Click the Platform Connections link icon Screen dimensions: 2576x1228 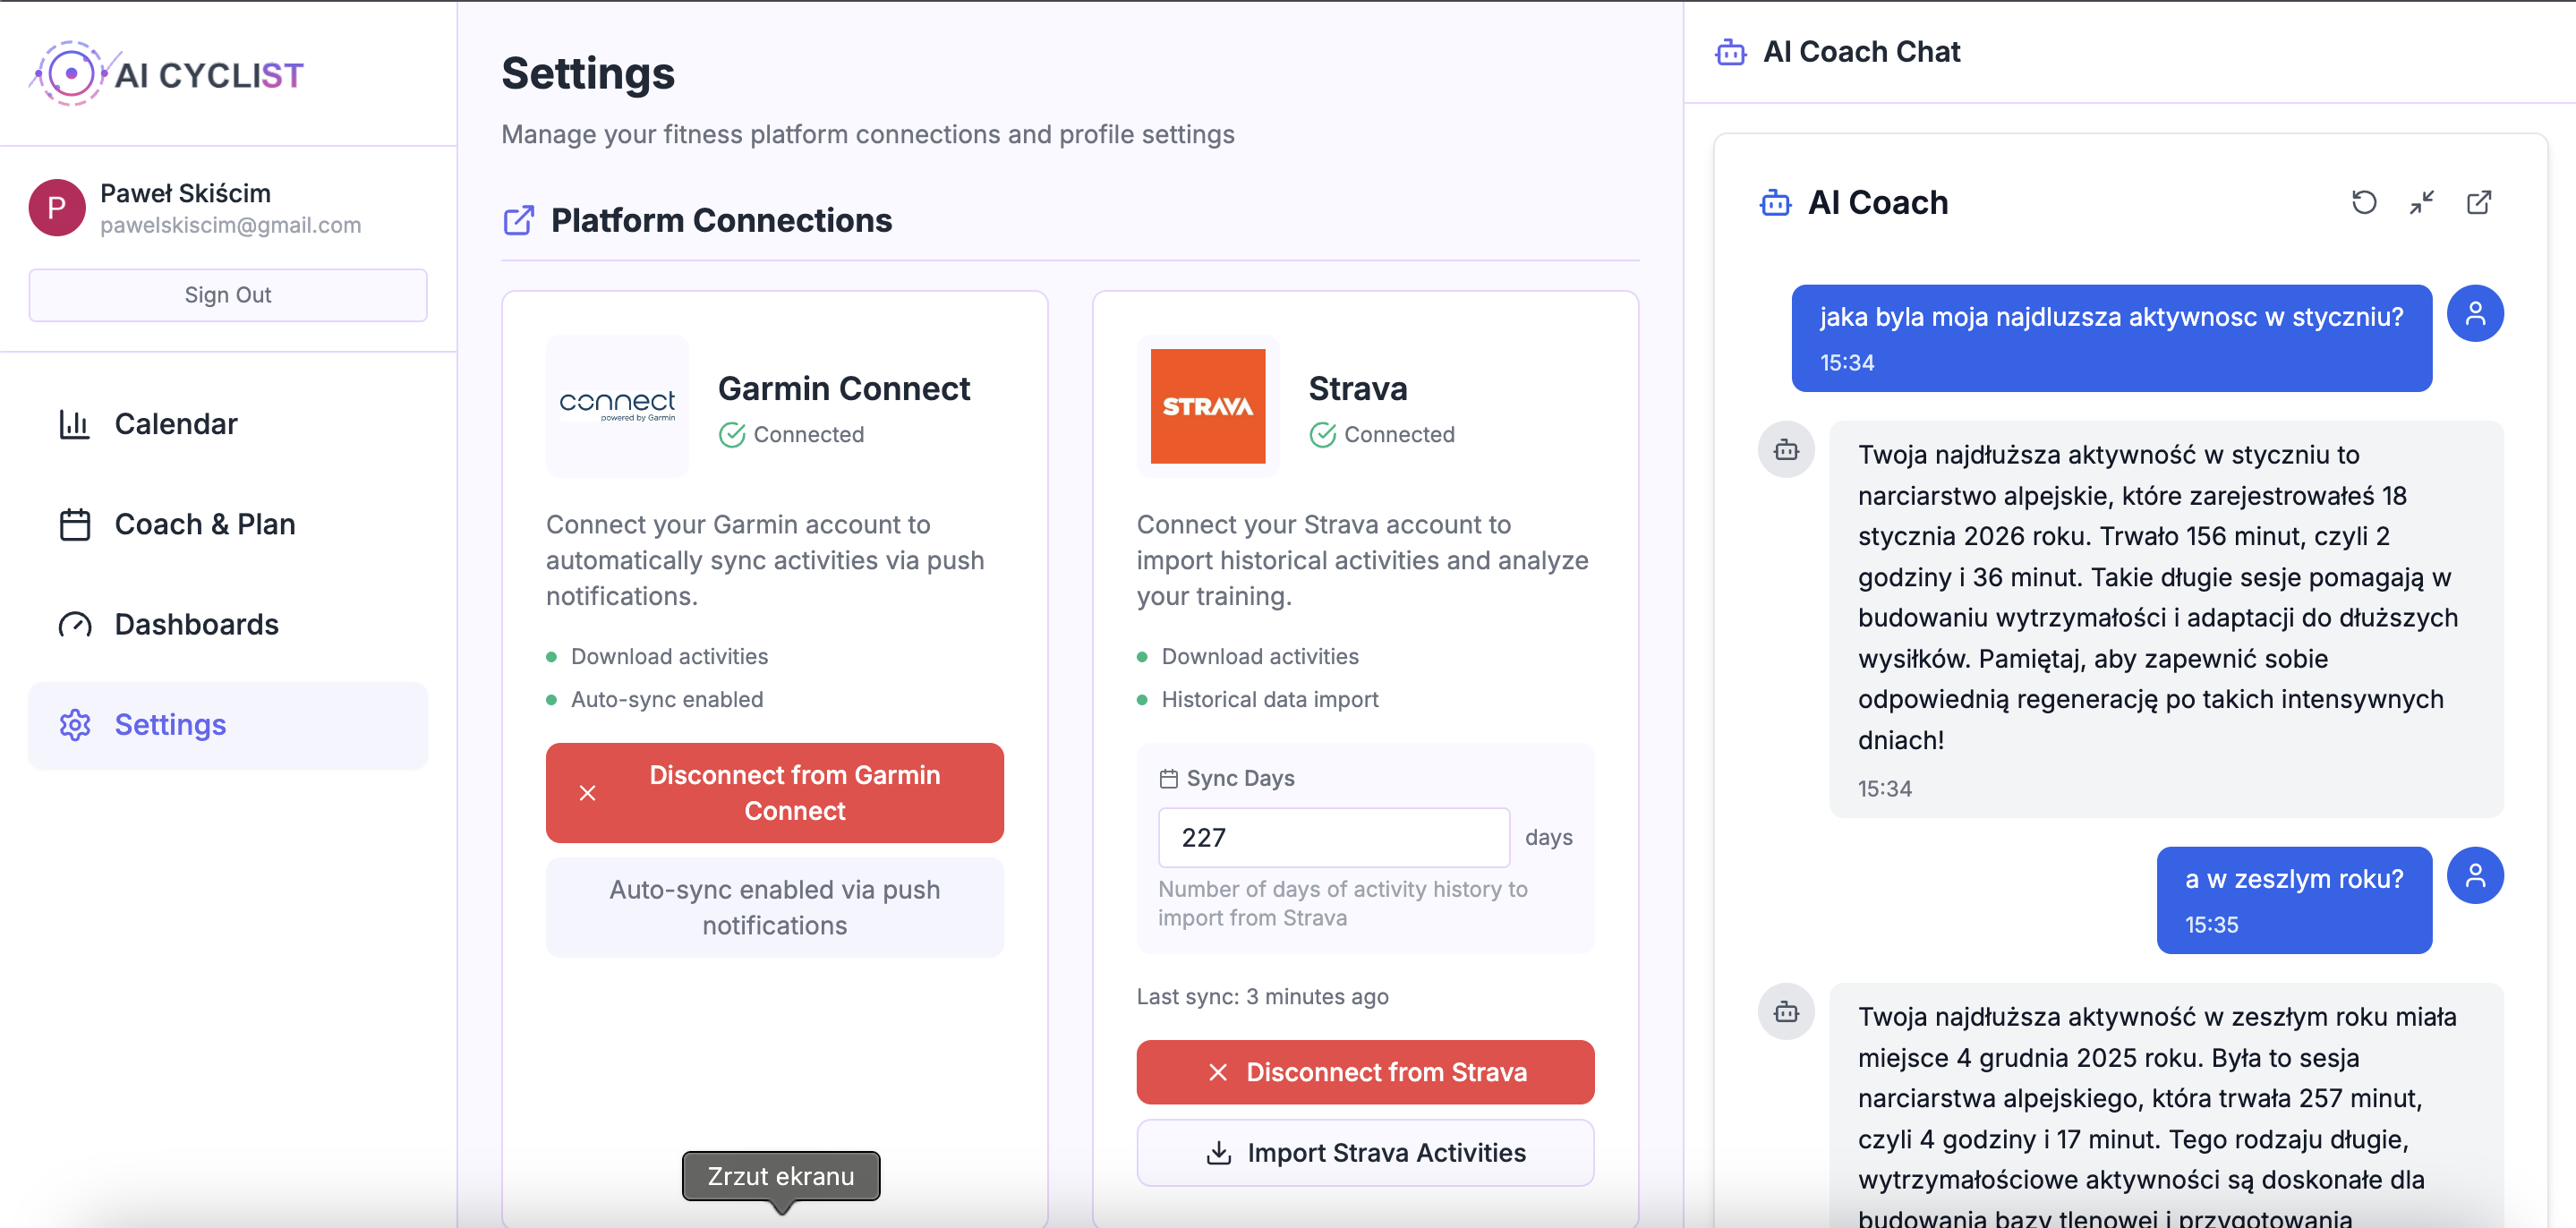pos(518,220)
